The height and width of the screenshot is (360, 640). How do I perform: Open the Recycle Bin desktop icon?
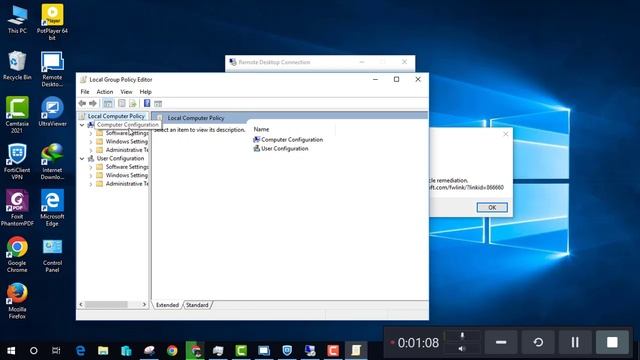tap(17, 65)
